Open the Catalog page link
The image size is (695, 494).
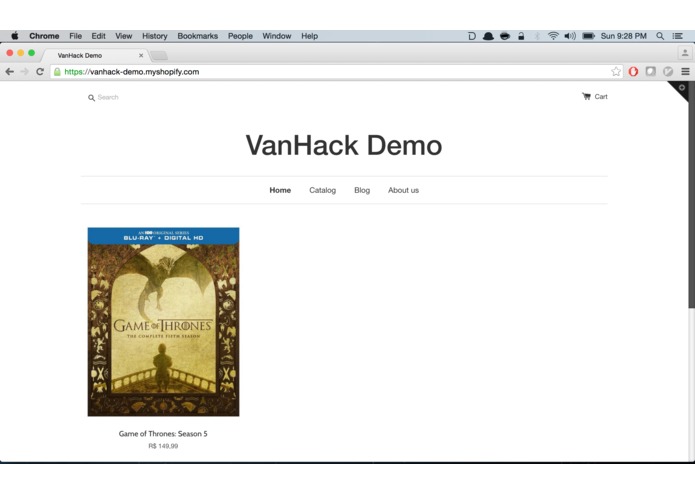(322, 190)
